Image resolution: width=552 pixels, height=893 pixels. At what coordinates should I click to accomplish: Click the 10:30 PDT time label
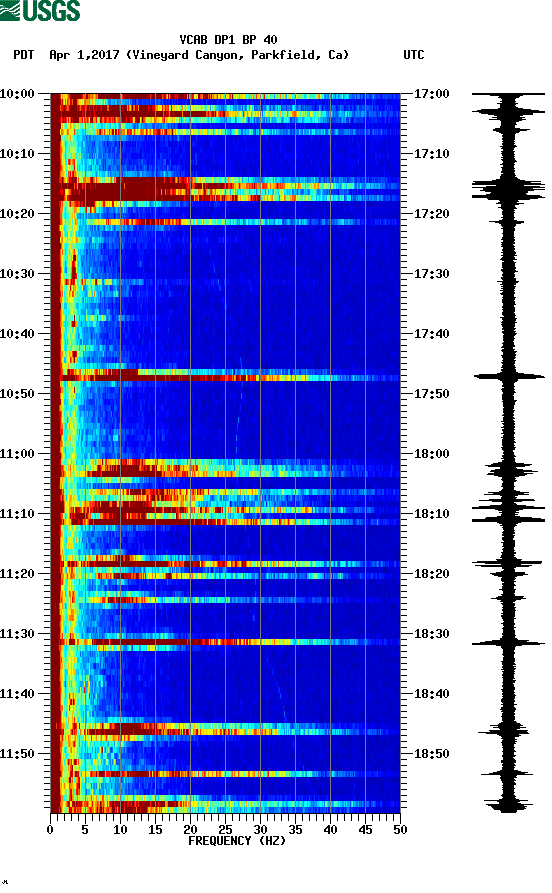pyautogui.click(x=17, y=273)
